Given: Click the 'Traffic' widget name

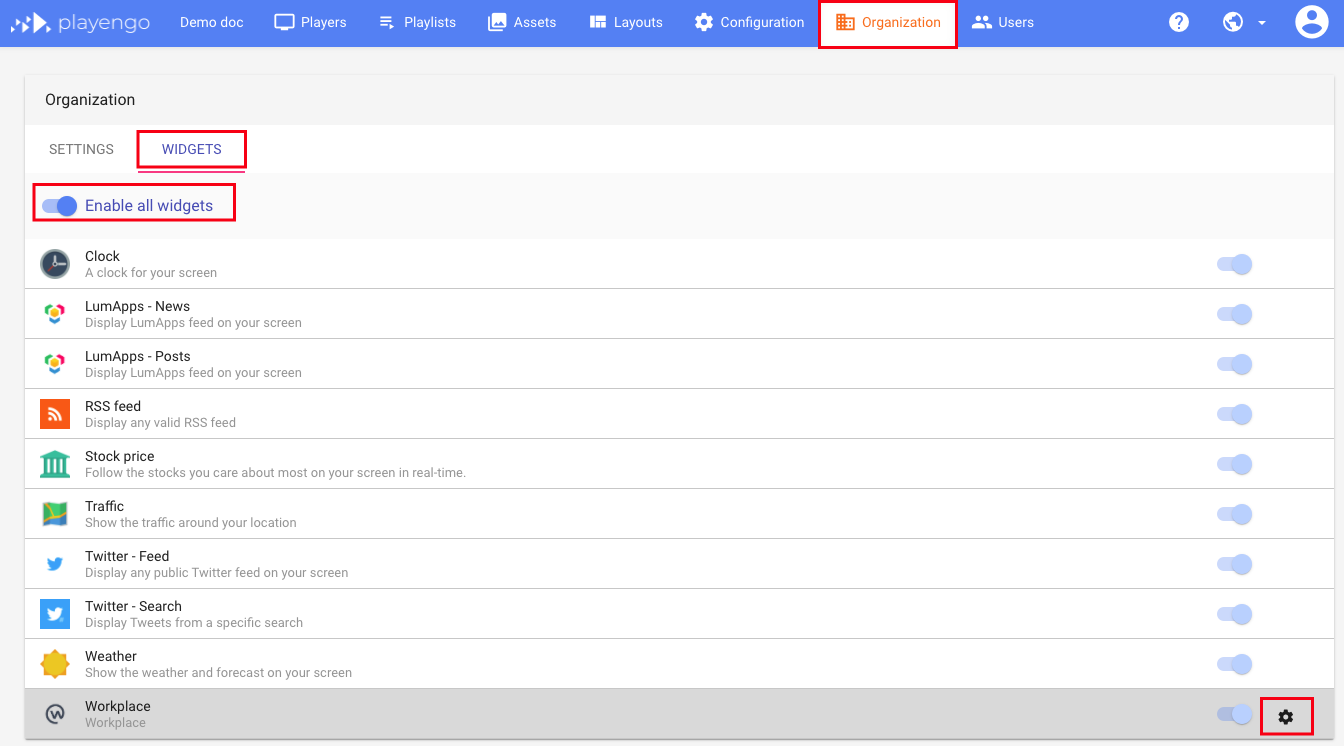Looking at the screenshot, I should tap(105, 506).
